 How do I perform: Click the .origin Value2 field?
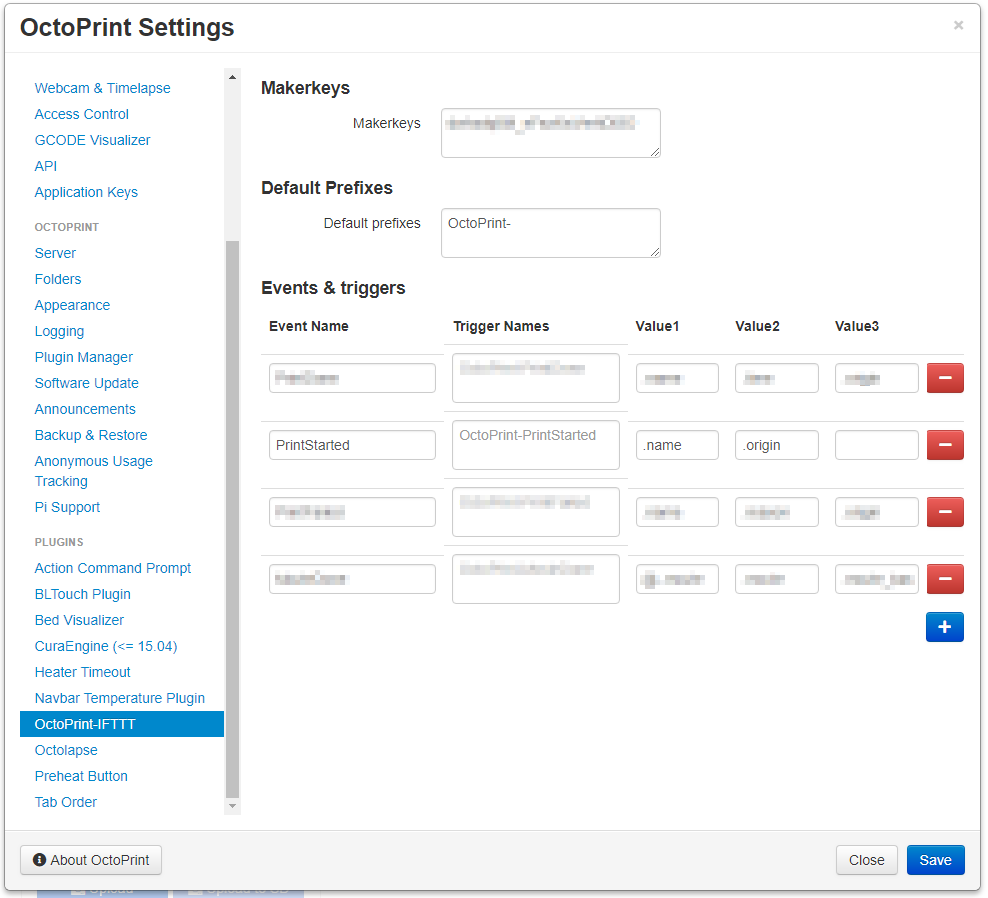pos(776,445)
